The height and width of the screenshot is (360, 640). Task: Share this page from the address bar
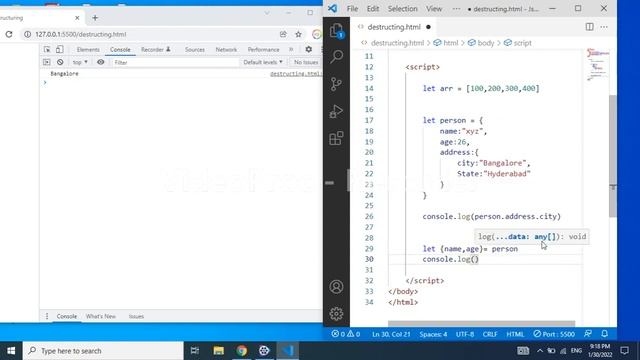tap(283, 34)
